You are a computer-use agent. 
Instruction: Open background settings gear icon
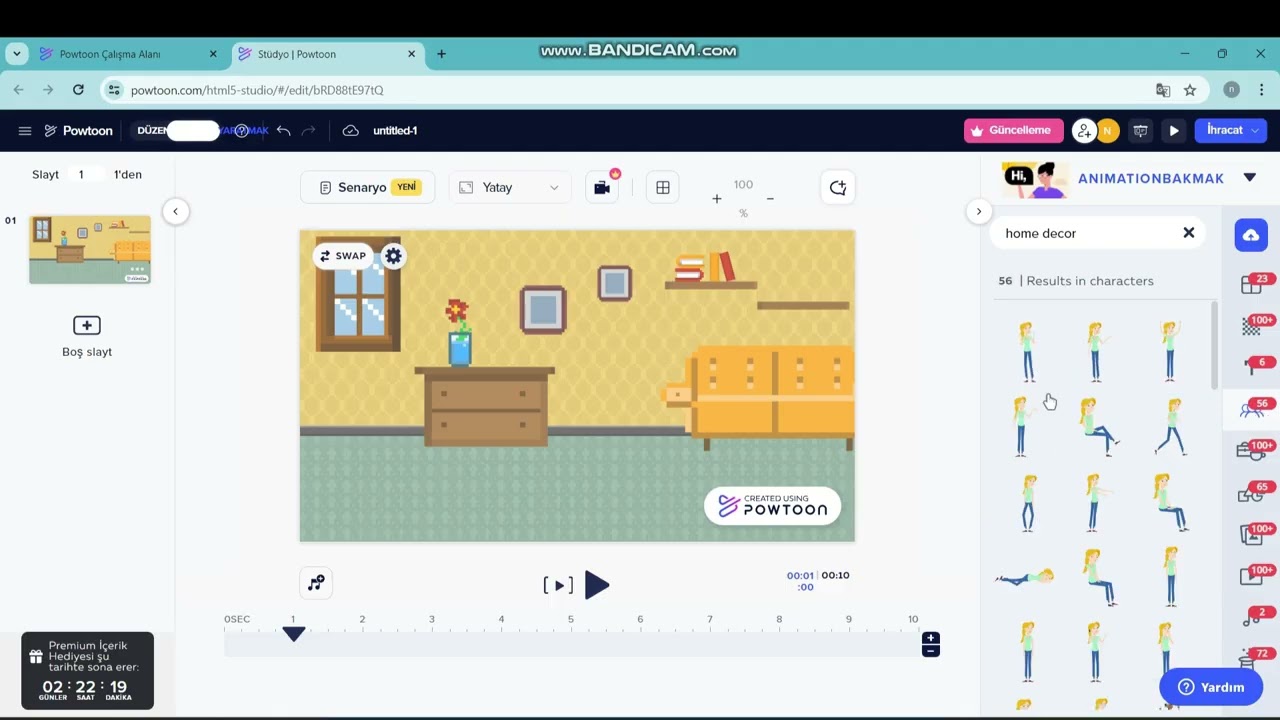click(393, 256)
